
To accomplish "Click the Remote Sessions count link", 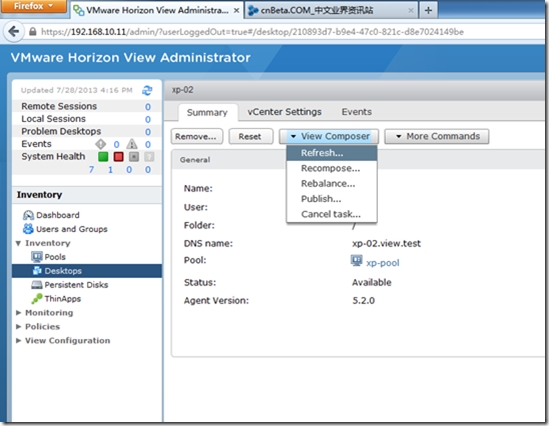I will point(148,106).
